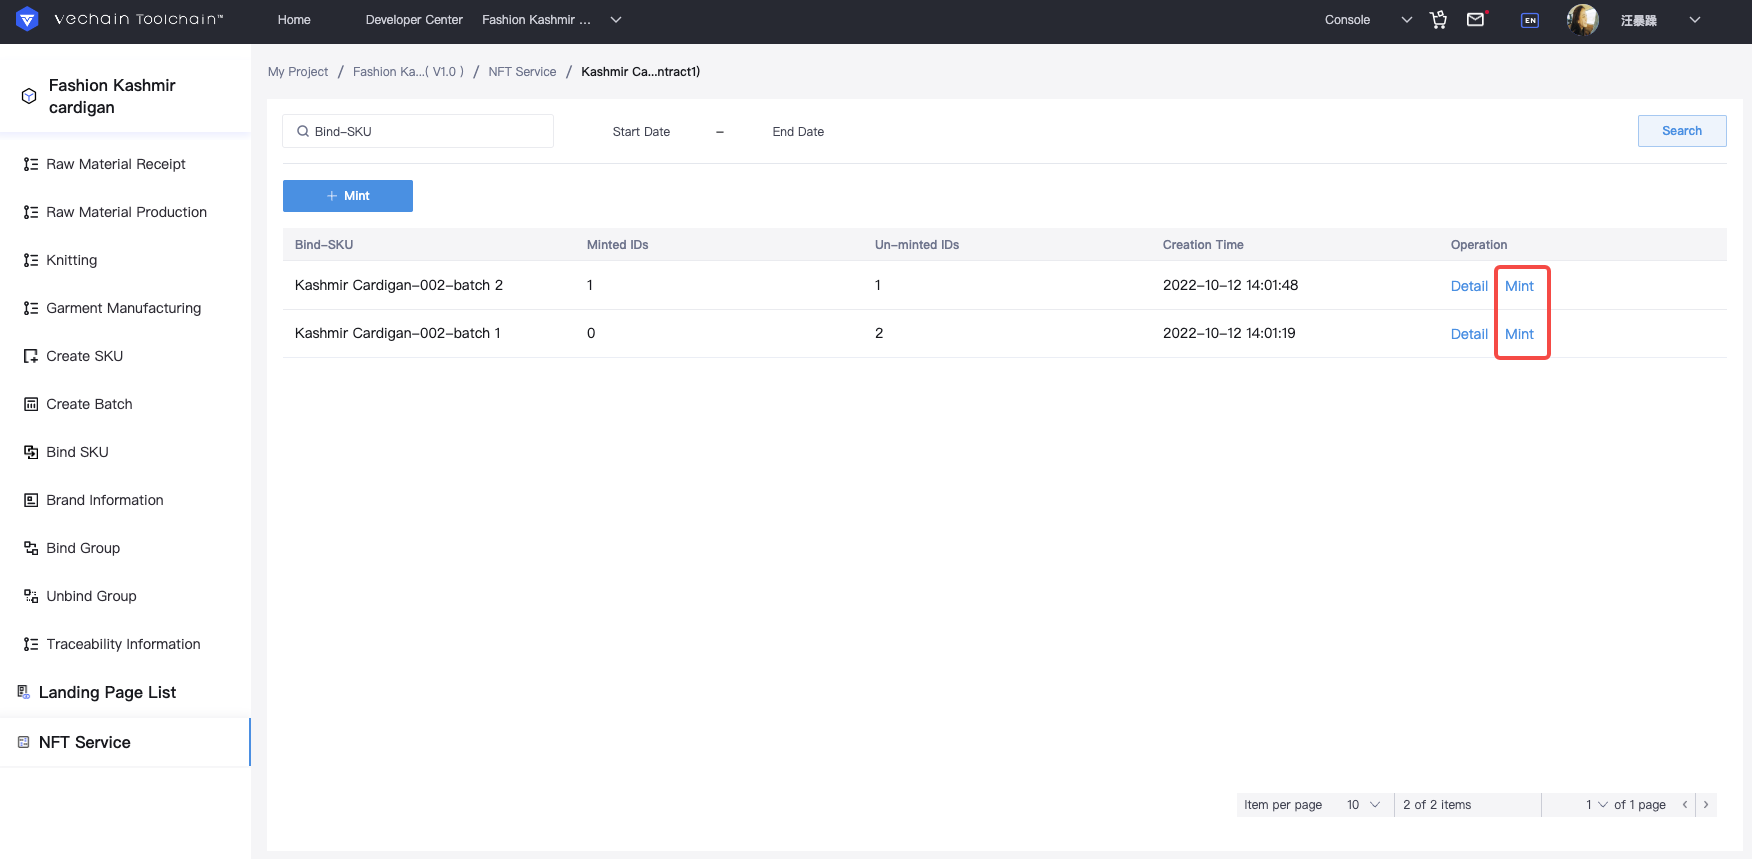Open the shopping cart icon
Image resolution: width=1752 pixels, height=859 pixels.
click(x=1439, y=20)
